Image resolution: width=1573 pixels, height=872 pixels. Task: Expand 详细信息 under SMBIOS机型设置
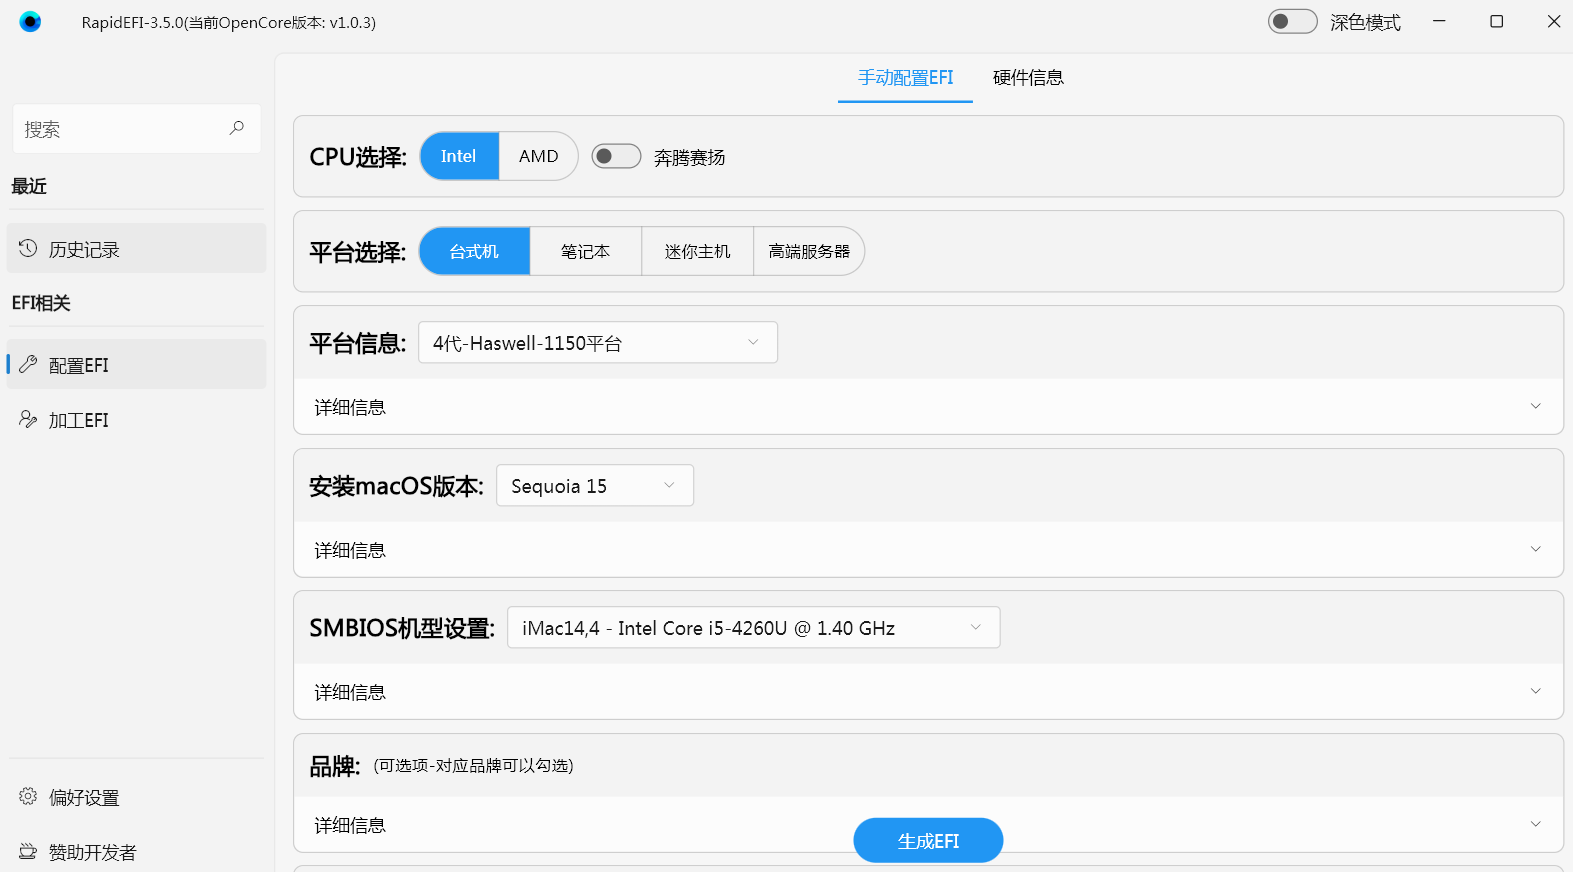pos(928,692)
